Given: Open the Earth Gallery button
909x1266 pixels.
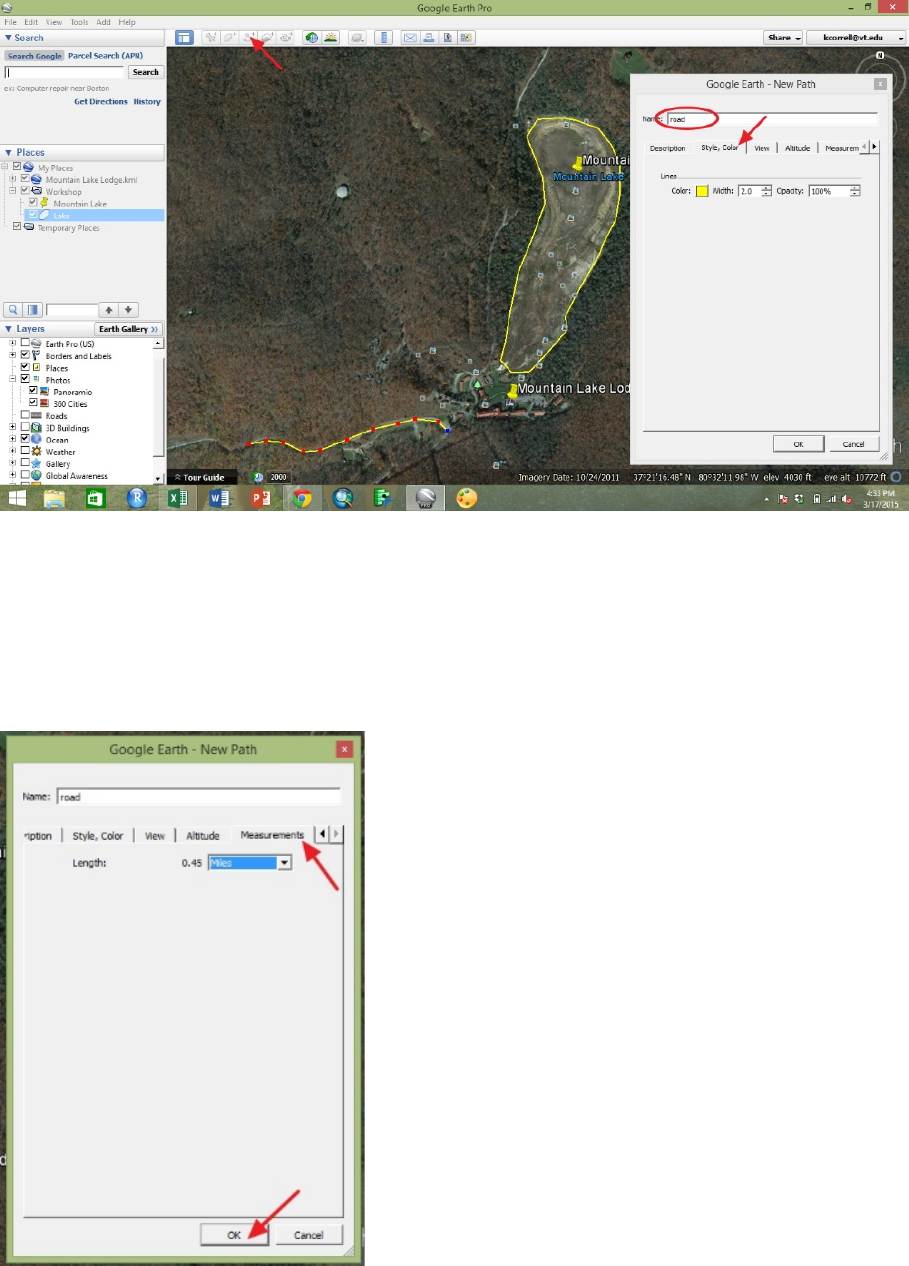Looking at the screenshot, I should click(x=128, y=329).
